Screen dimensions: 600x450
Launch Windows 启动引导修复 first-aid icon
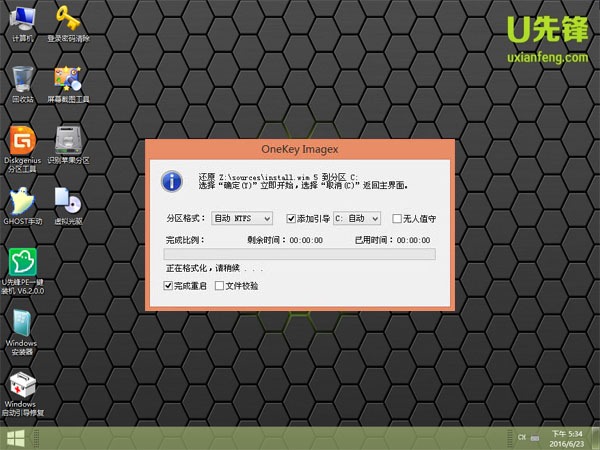(22, 394)
